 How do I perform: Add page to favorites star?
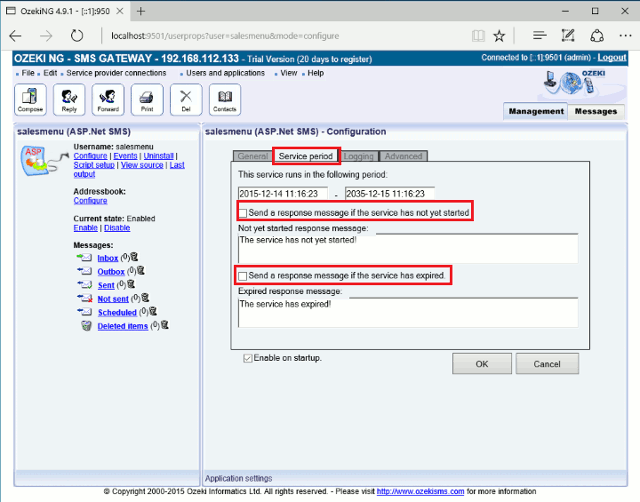click(499, 36)
